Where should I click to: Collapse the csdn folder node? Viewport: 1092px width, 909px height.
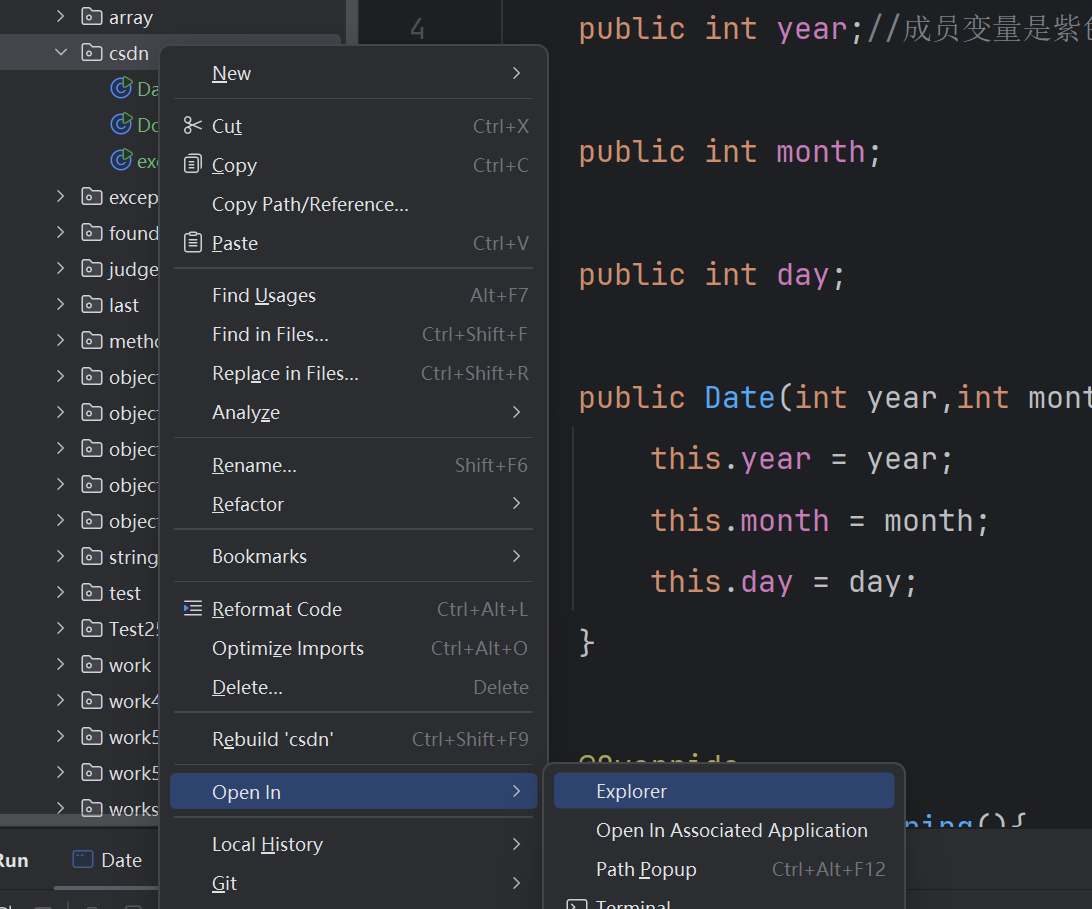point(61,52)
